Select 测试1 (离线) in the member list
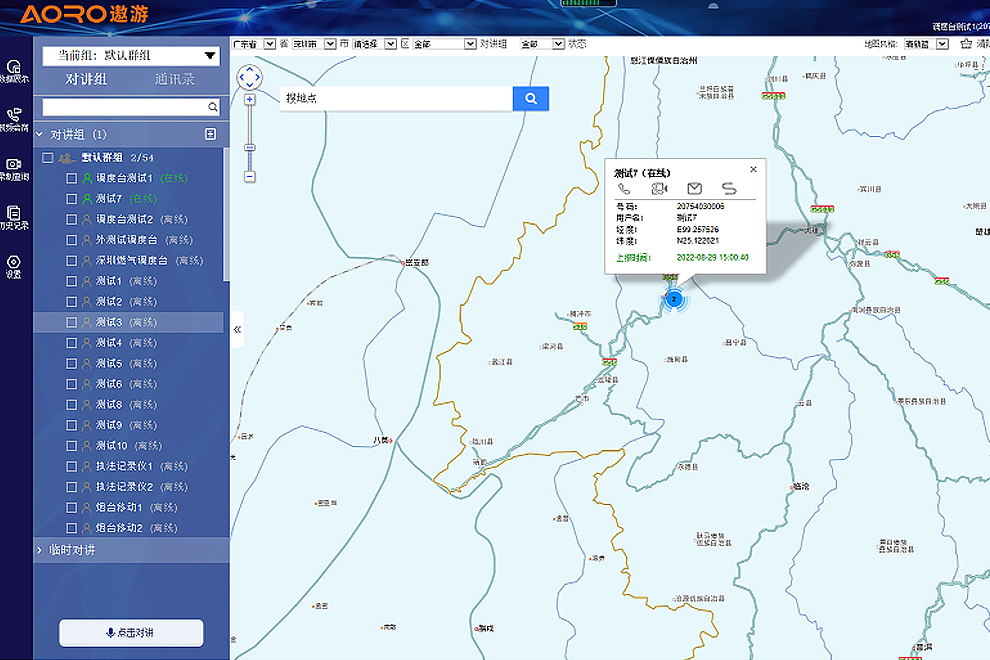This screenshot has height=660, width=990. (128, 281)
